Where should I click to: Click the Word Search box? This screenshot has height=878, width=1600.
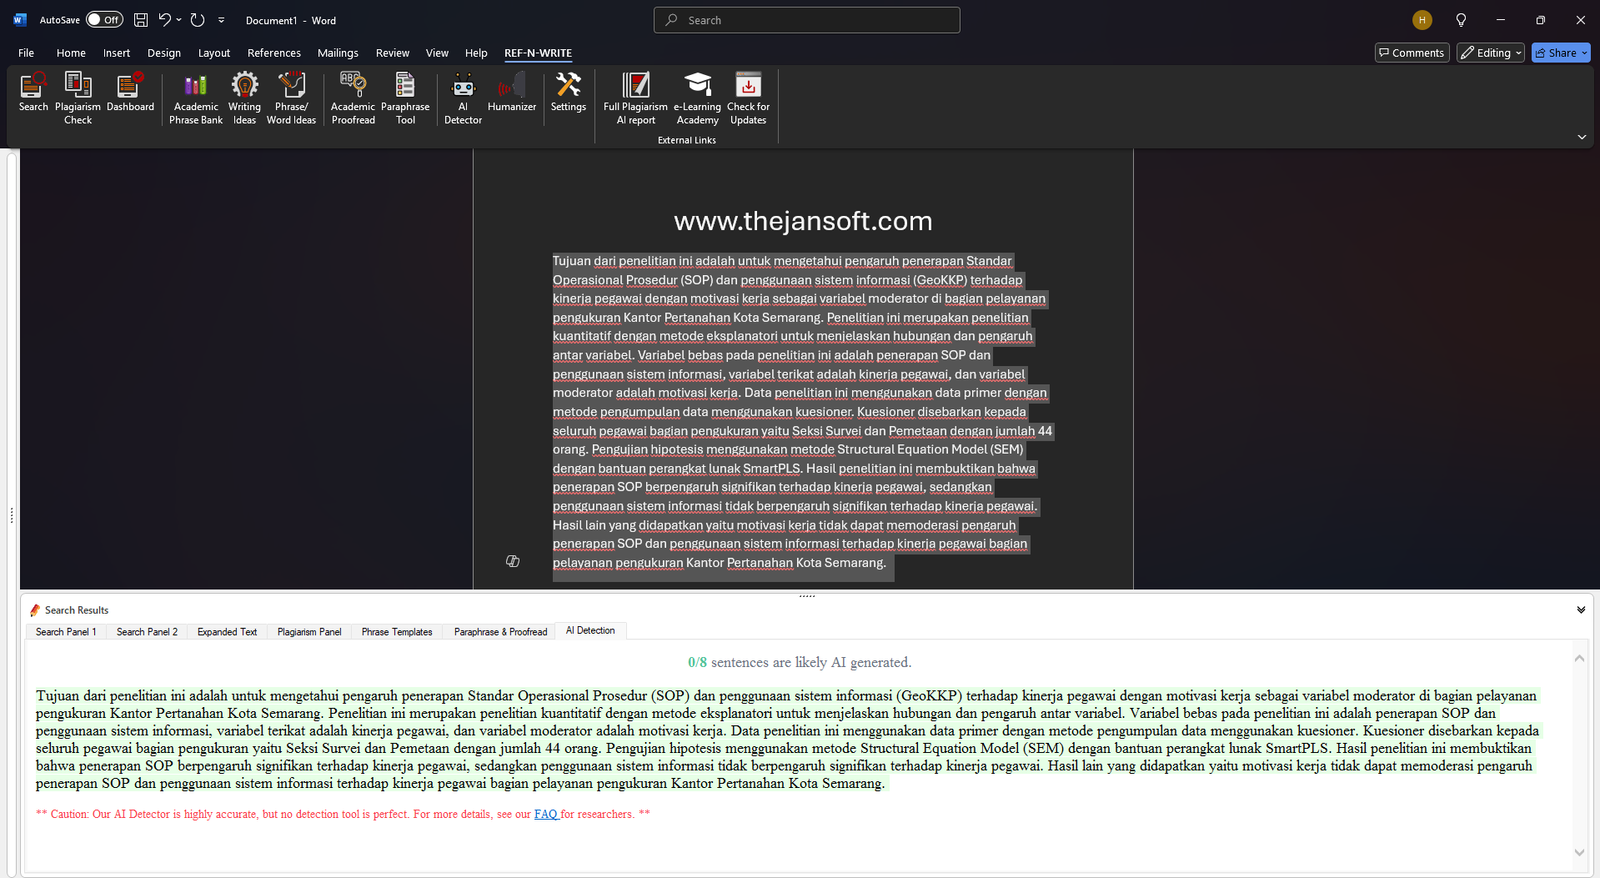(x=807, y=20)
